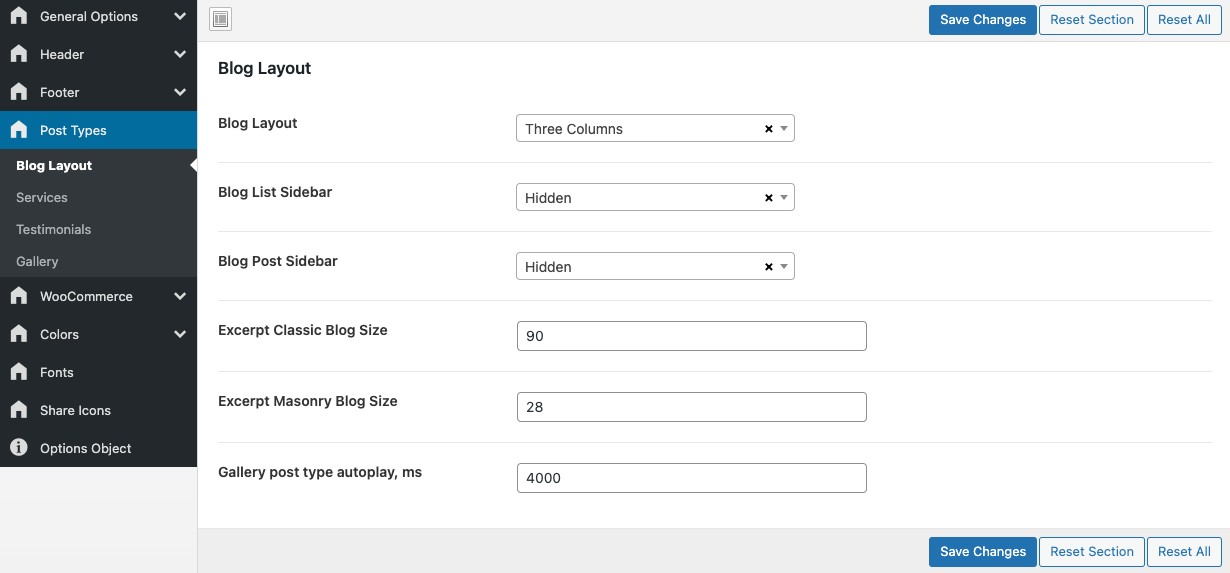Expand the General Options menu chevron

pos(180,17)
